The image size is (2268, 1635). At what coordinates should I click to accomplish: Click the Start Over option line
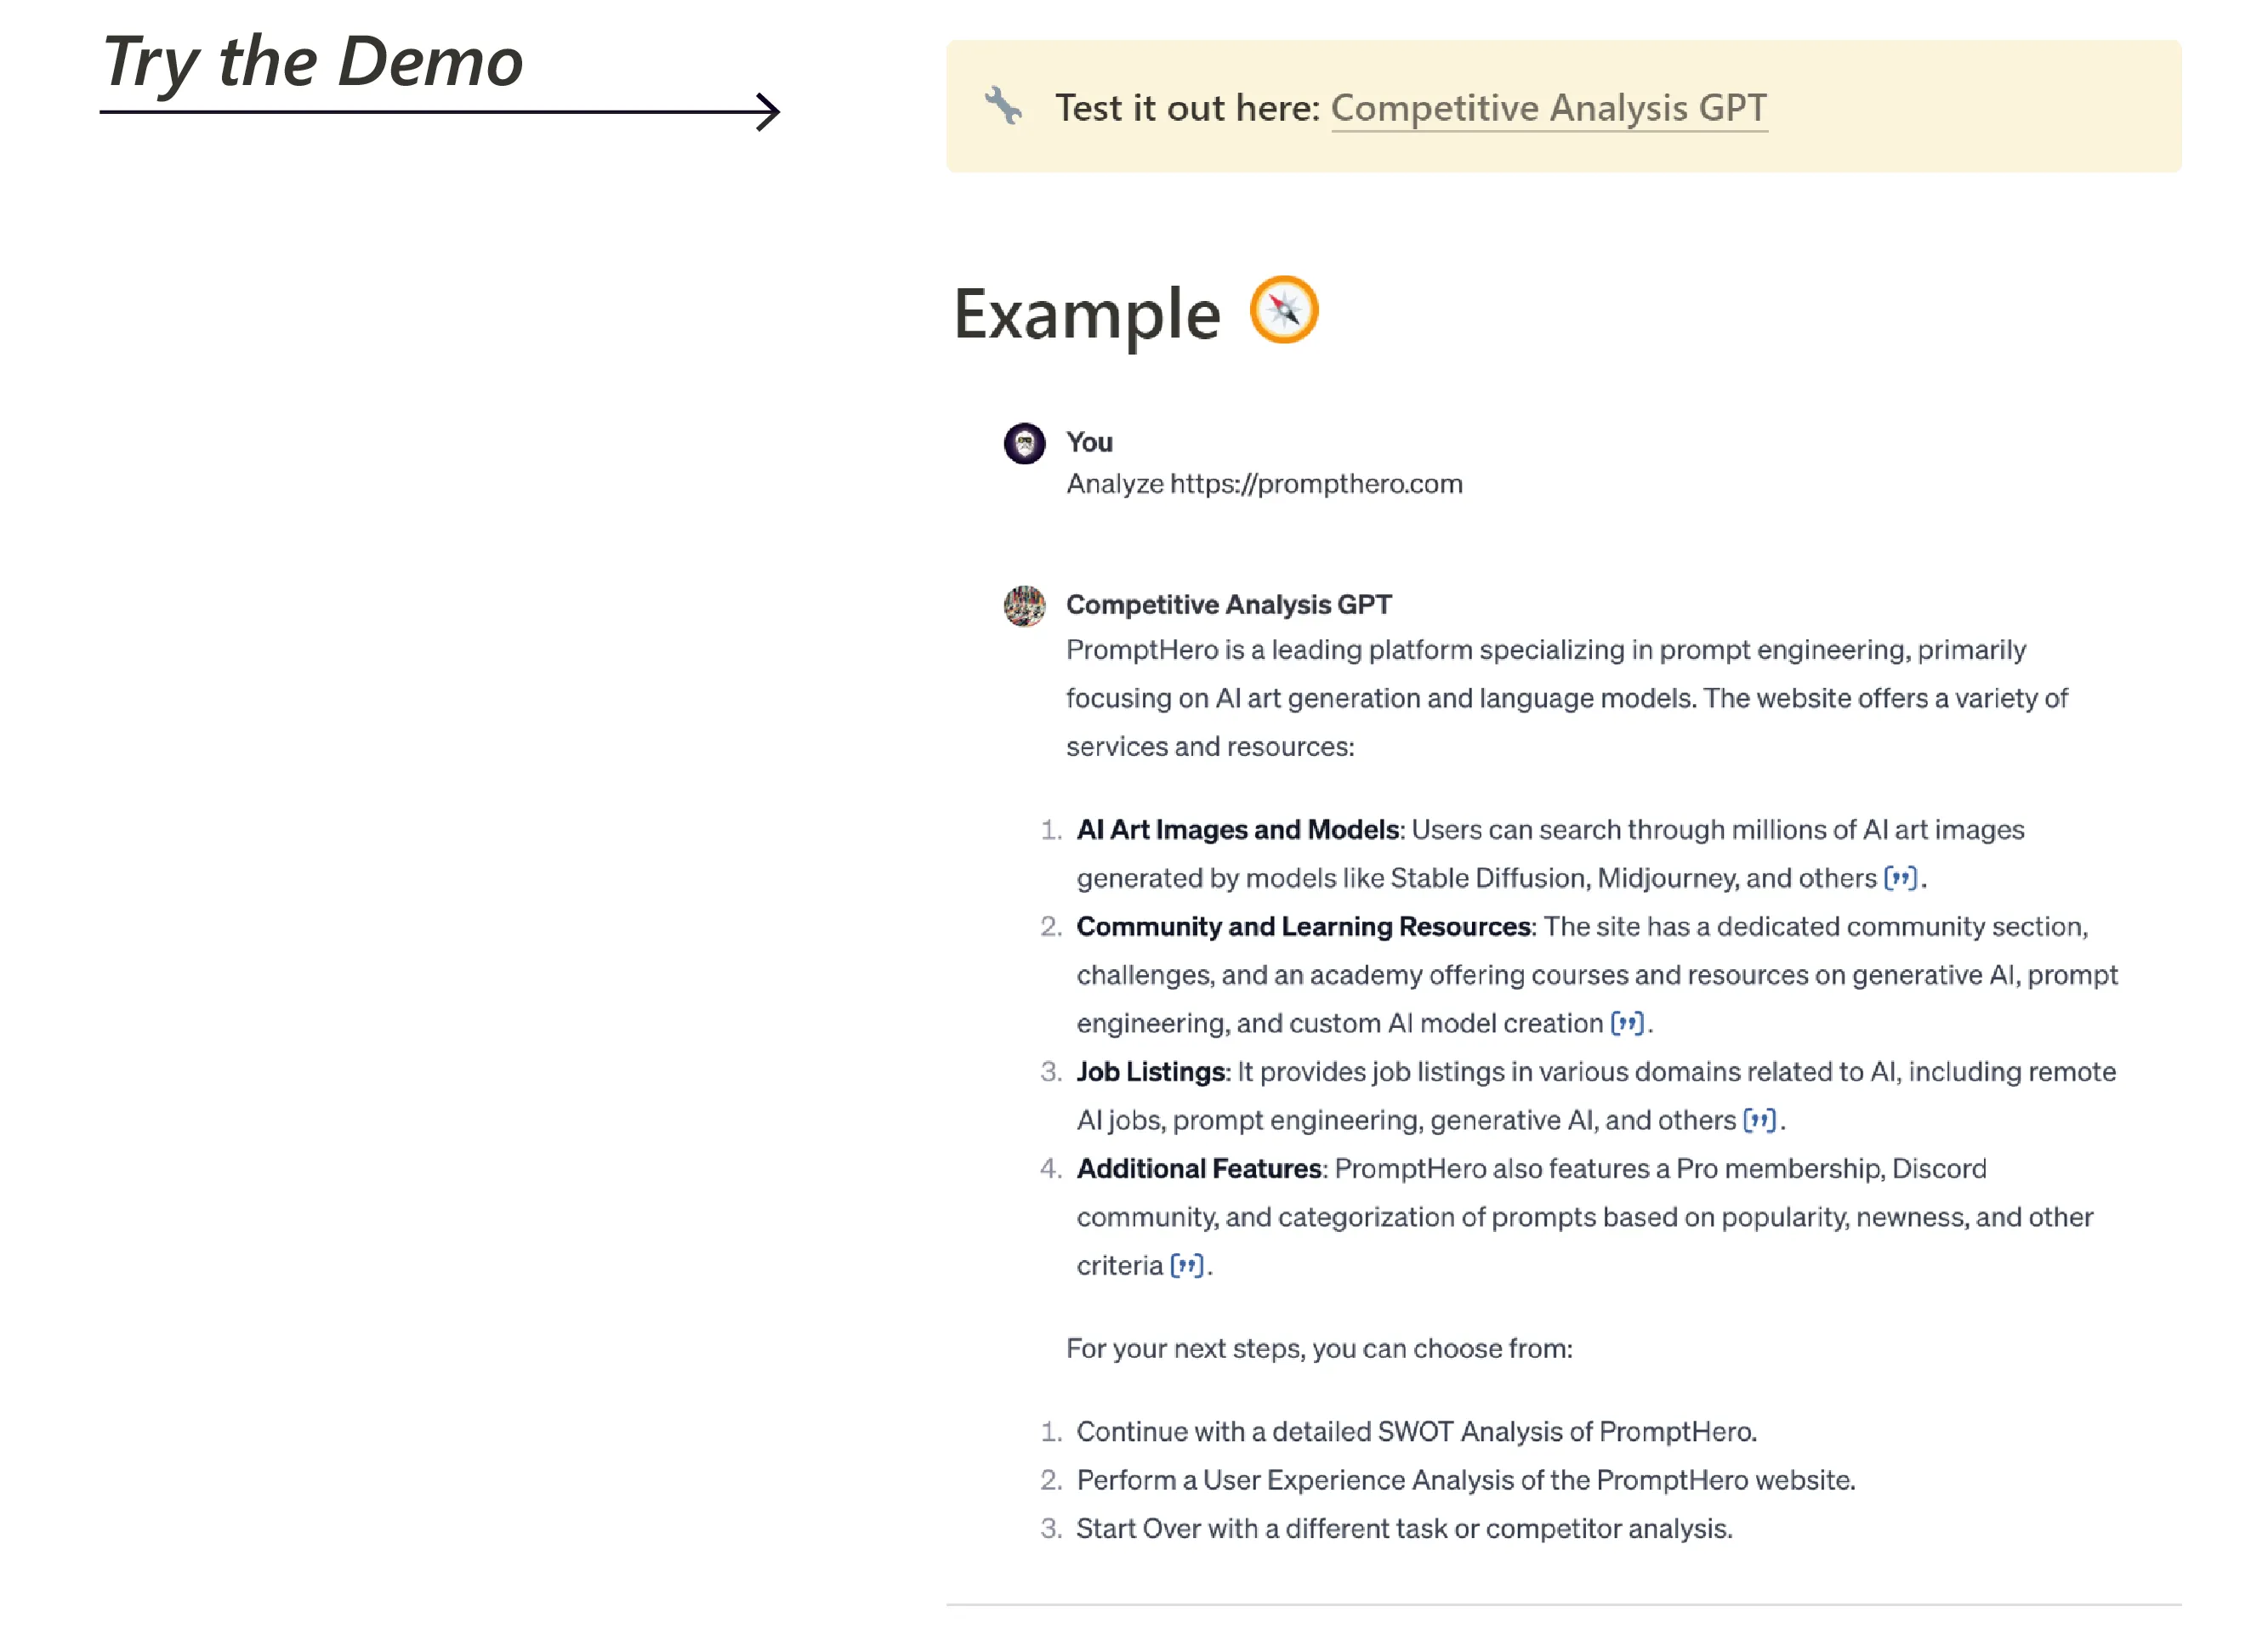click(x=1403, y=1529)
